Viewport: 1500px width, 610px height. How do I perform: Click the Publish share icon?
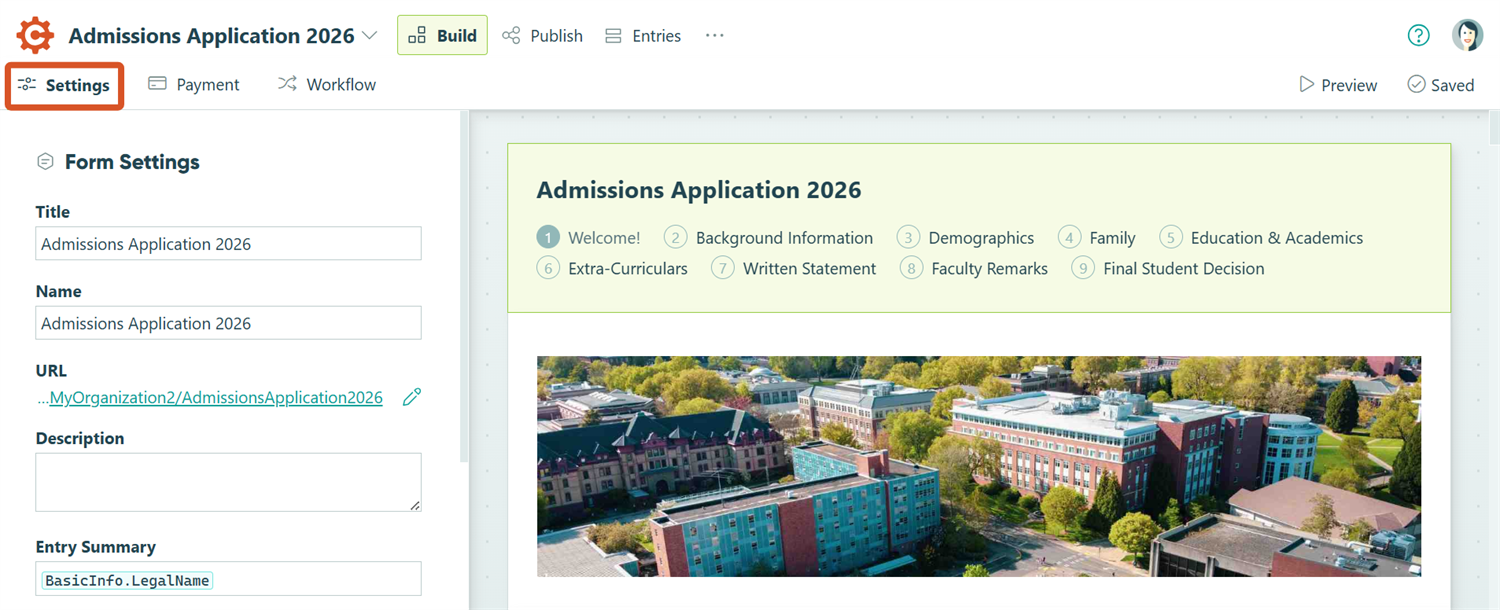[x=511, y=36]
